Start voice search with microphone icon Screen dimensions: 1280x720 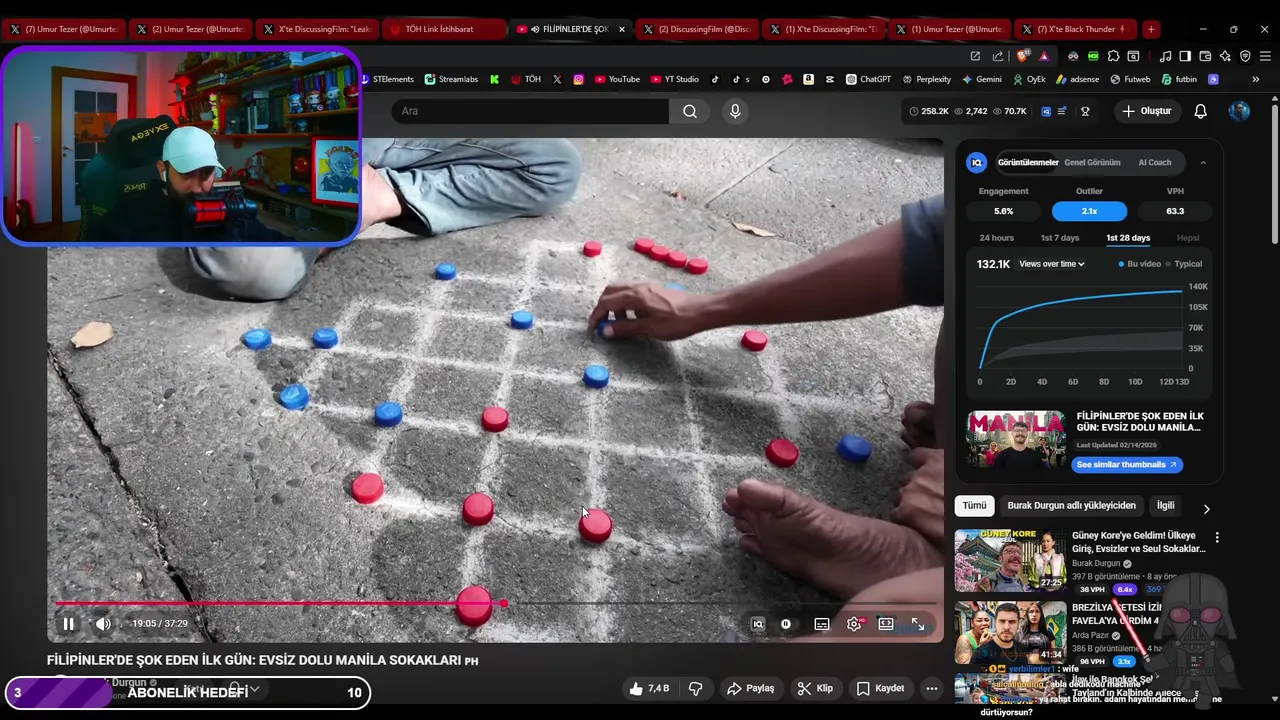click(x=735, y=111)
